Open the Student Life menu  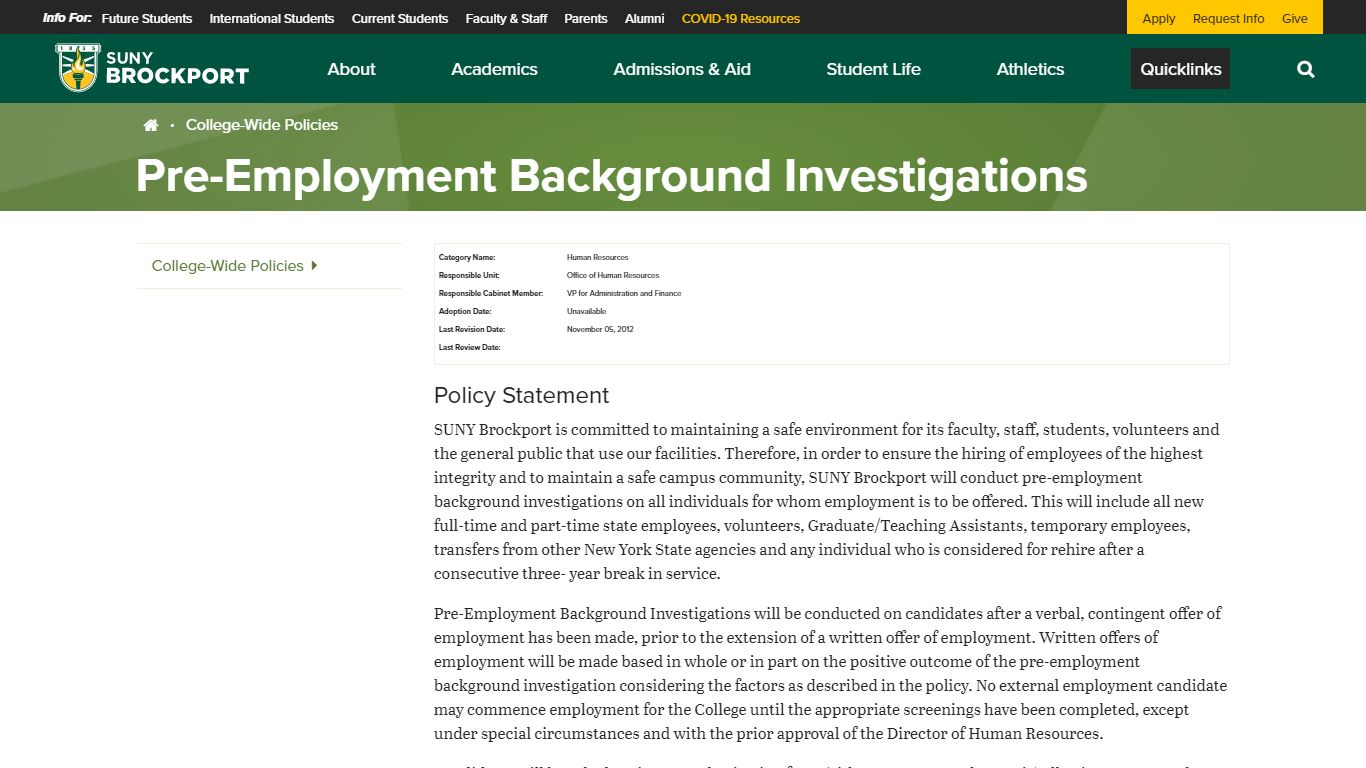tap(873, 69)
